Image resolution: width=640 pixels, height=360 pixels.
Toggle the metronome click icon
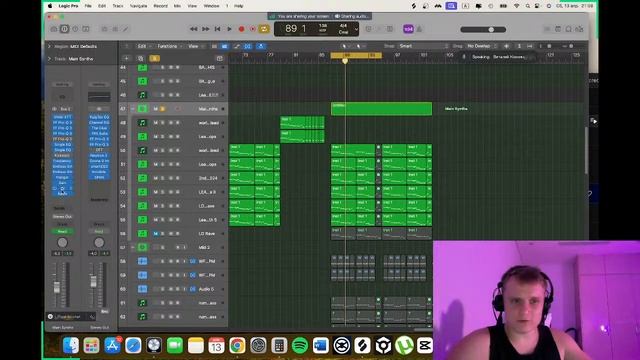click(x=419, y=29)
